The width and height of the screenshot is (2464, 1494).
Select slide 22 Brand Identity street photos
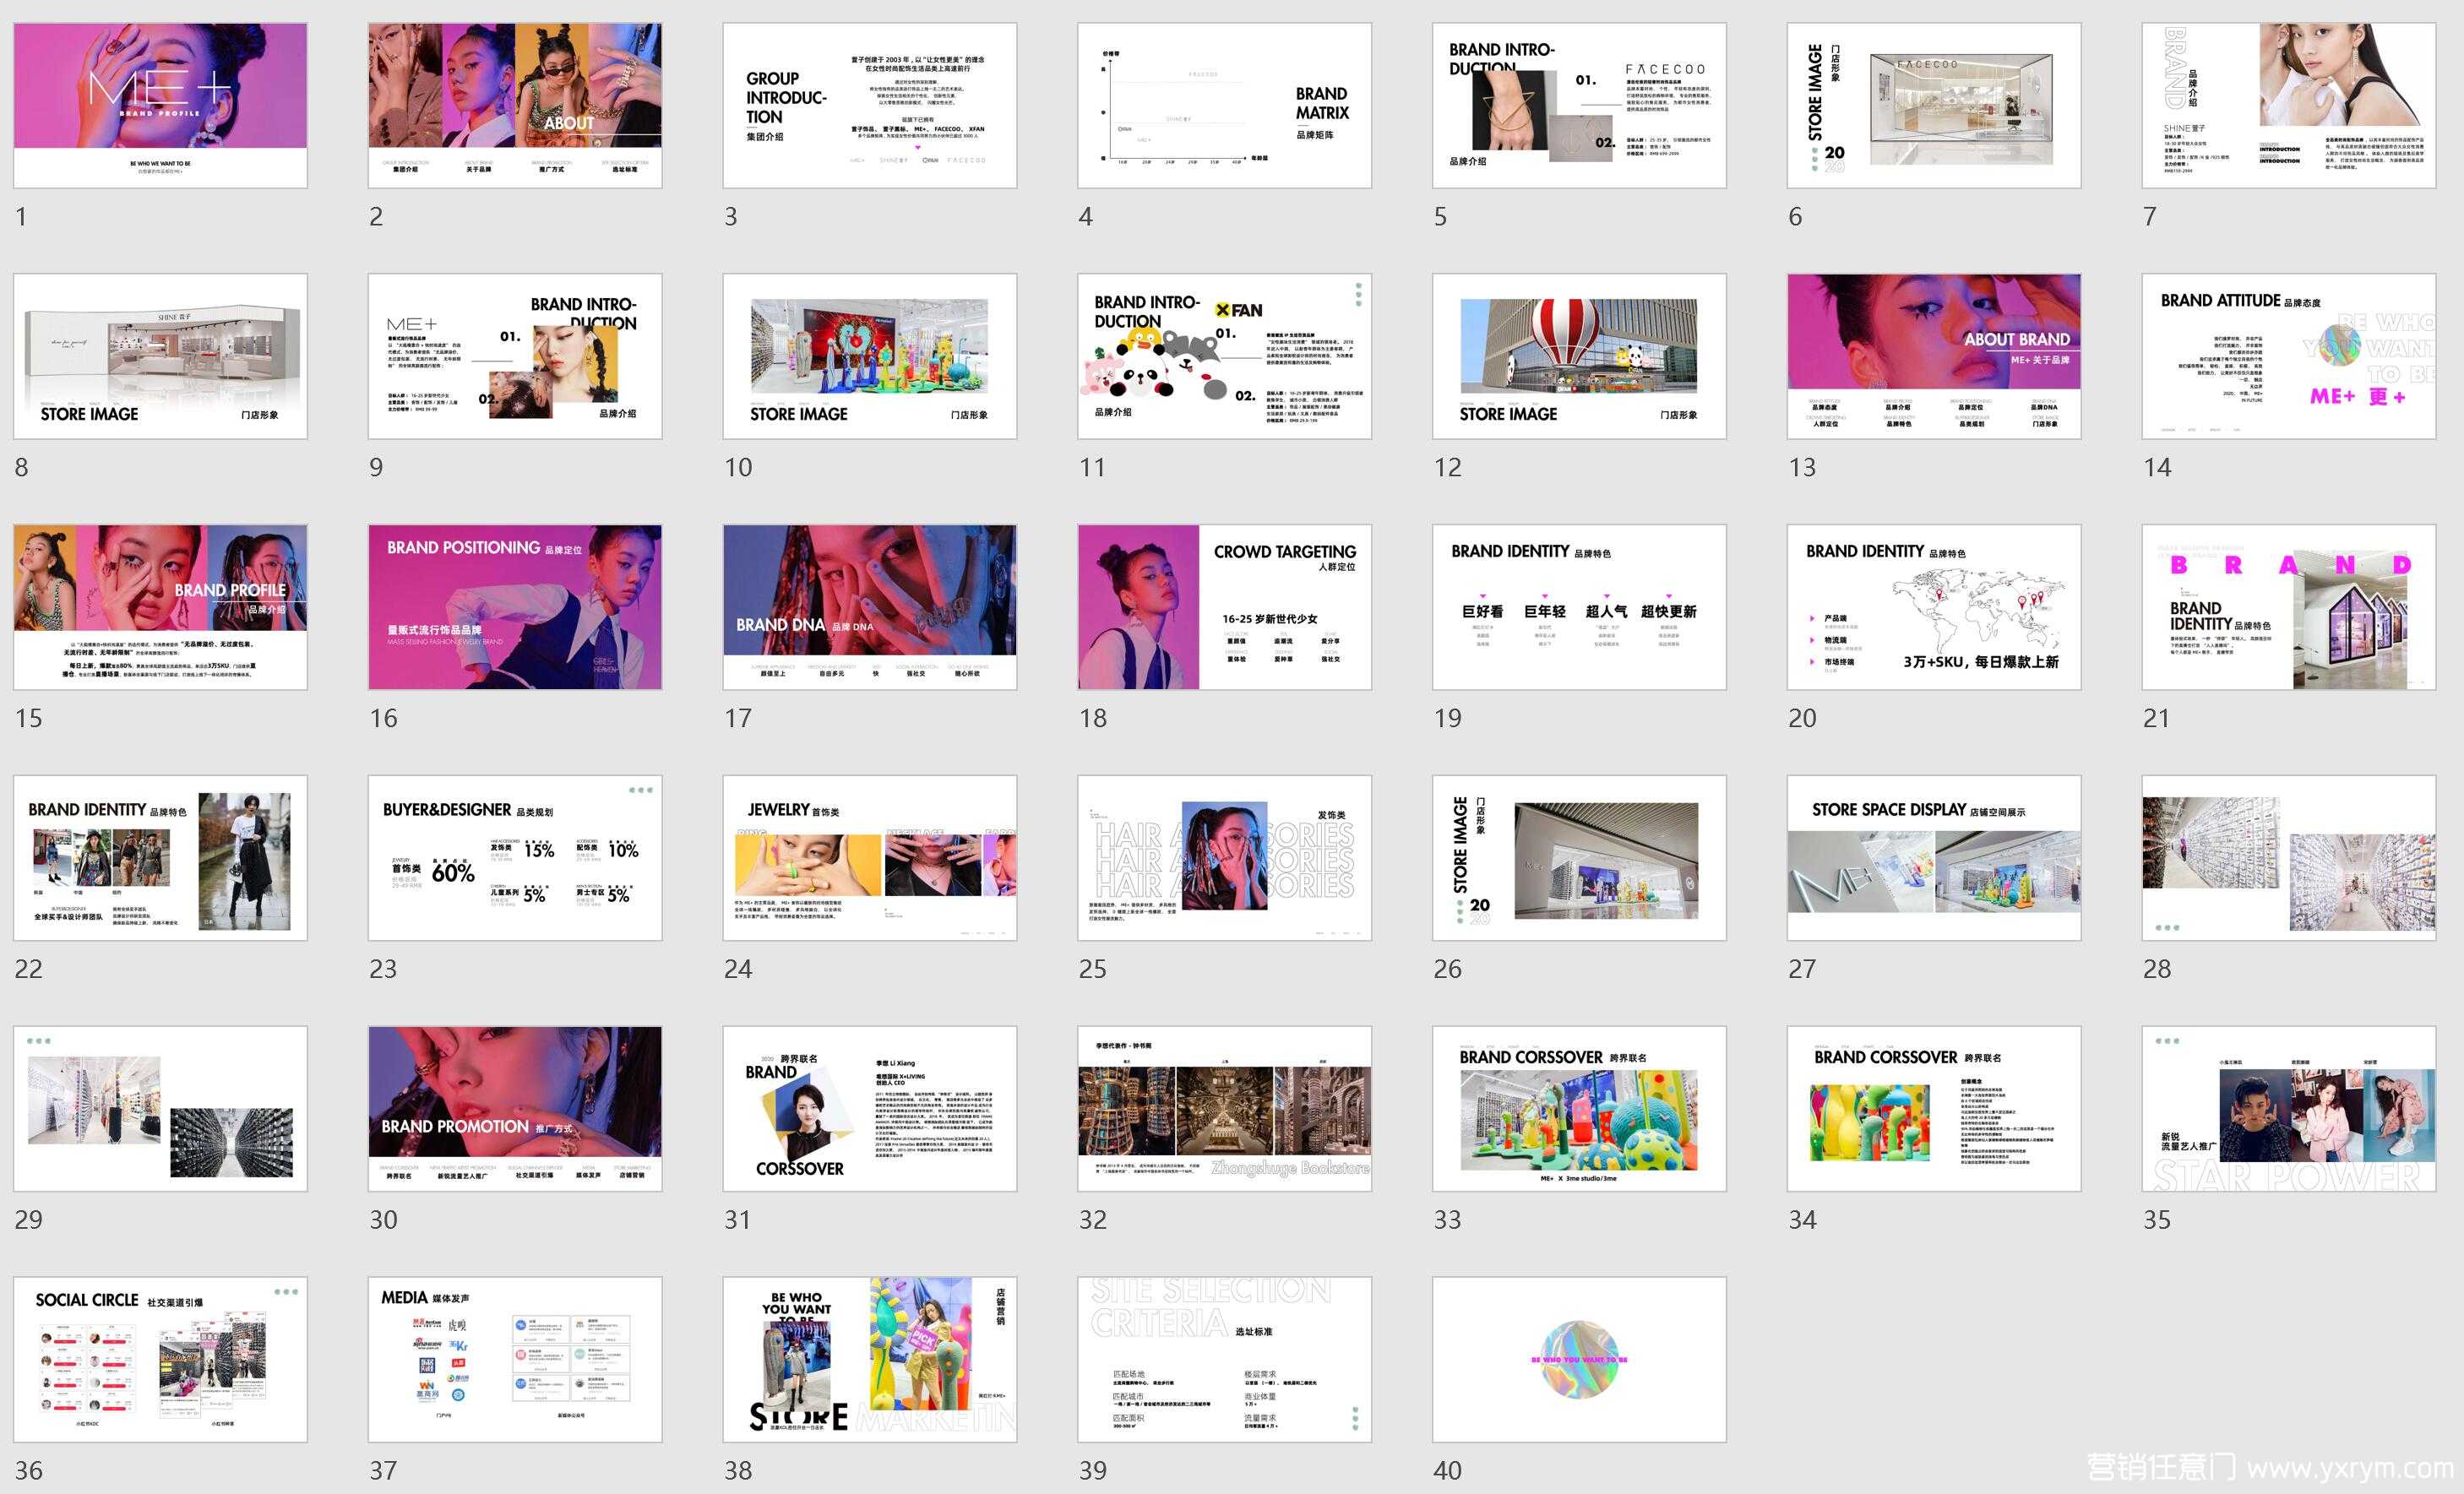(160, 858)
